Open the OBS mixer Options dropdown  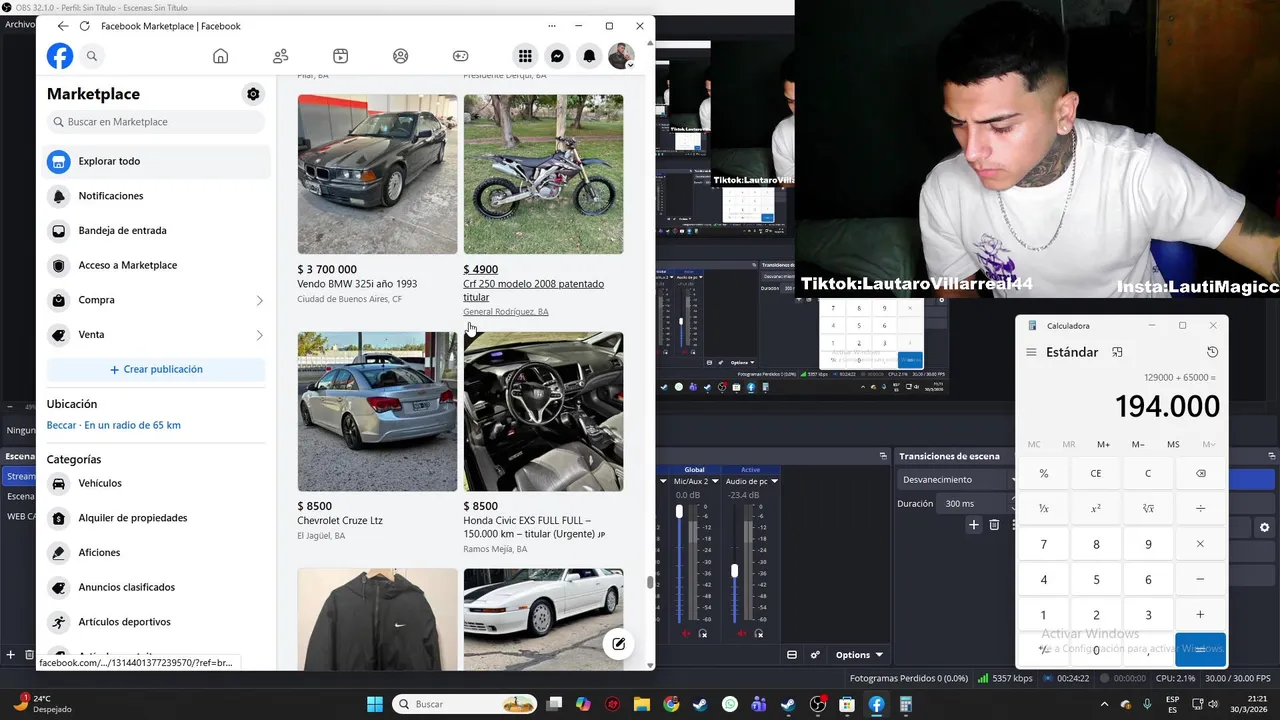pos(859,655)
